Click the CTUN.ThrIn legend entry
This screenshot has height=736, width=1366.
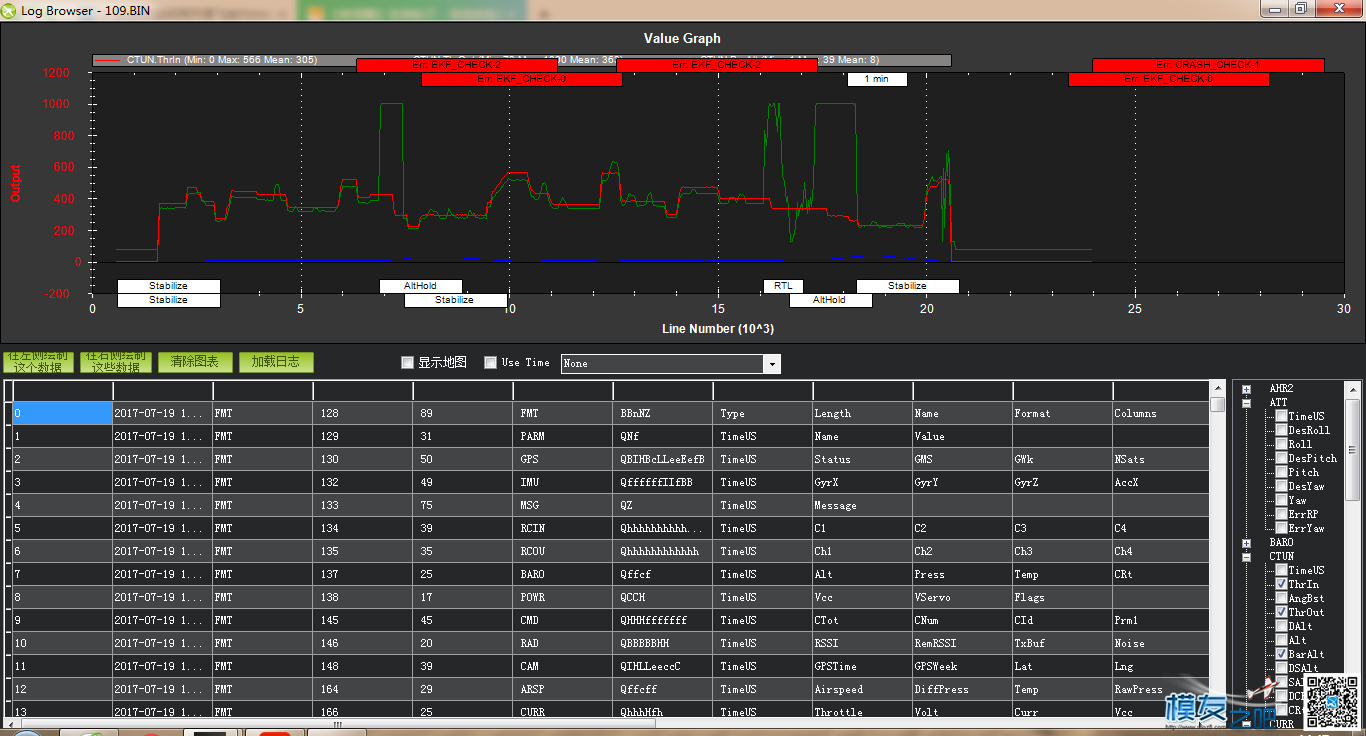click(x=207, y=60)
